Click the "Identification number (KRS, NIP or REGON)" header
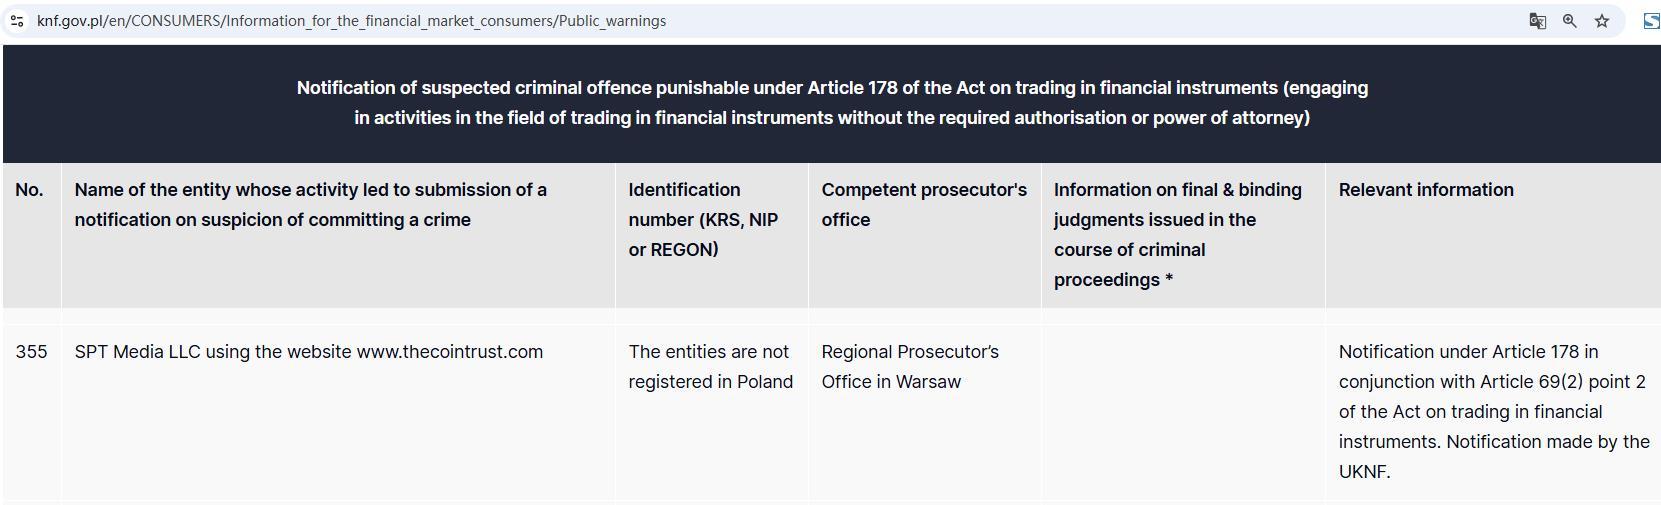This screenshot has width=1661, height=505. (703, 220)
